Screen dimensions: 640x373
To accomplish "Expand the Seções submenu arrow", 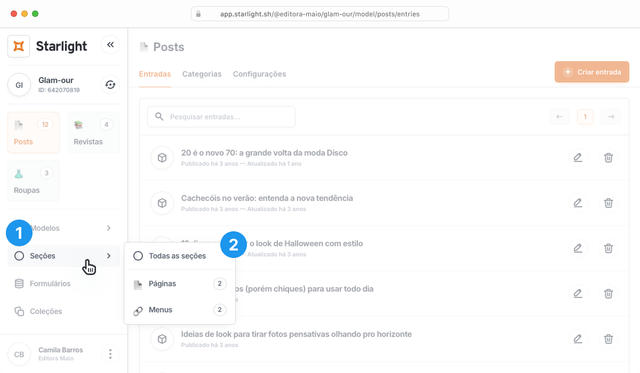I will pyautogui.click(x=109, y=256).
